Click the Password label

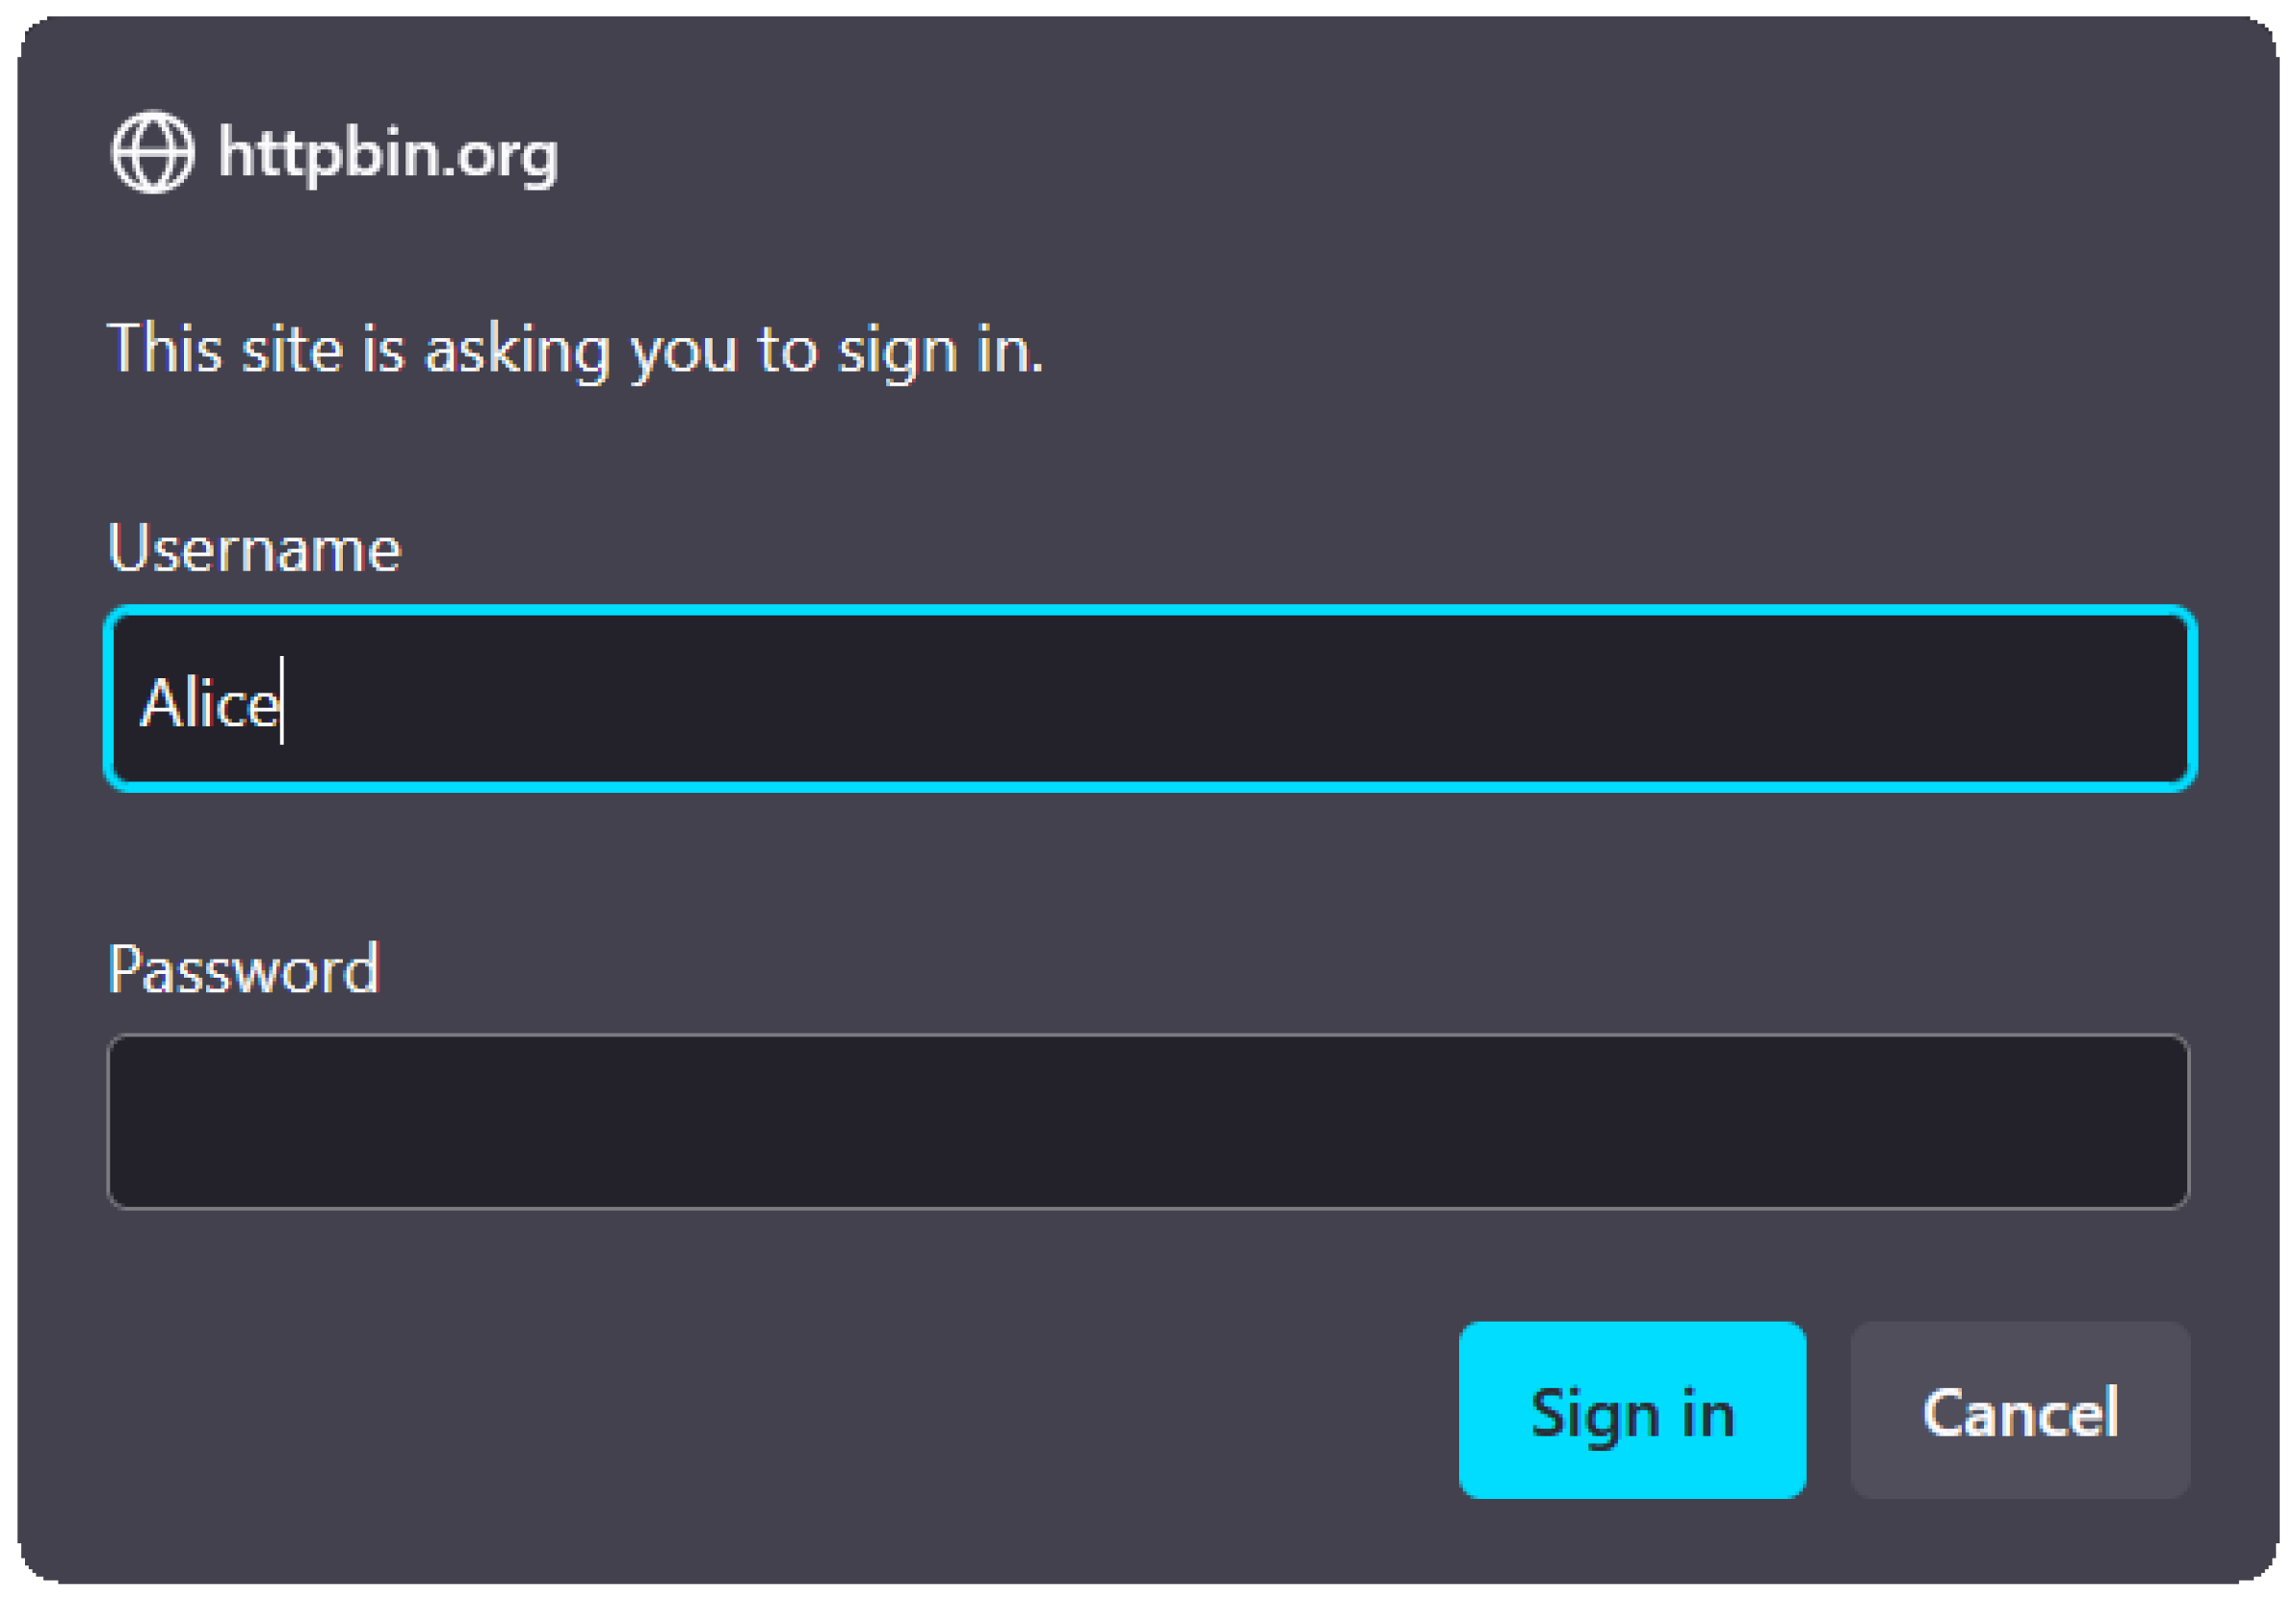coord(243,969)
